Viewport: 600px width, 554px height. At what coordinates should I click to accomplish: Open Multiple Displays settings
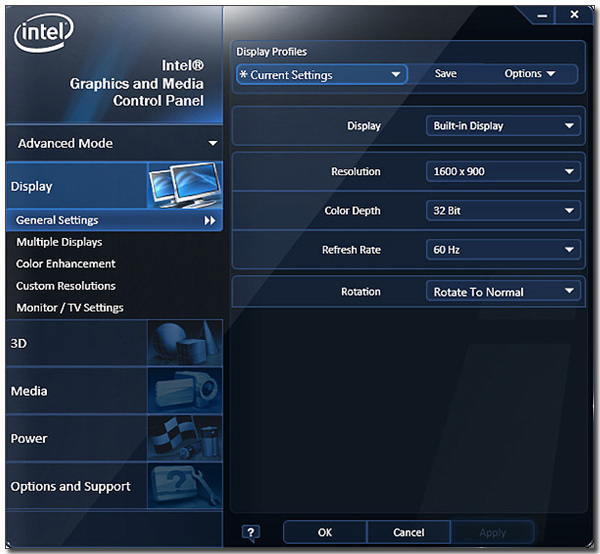tap(59, 242)
